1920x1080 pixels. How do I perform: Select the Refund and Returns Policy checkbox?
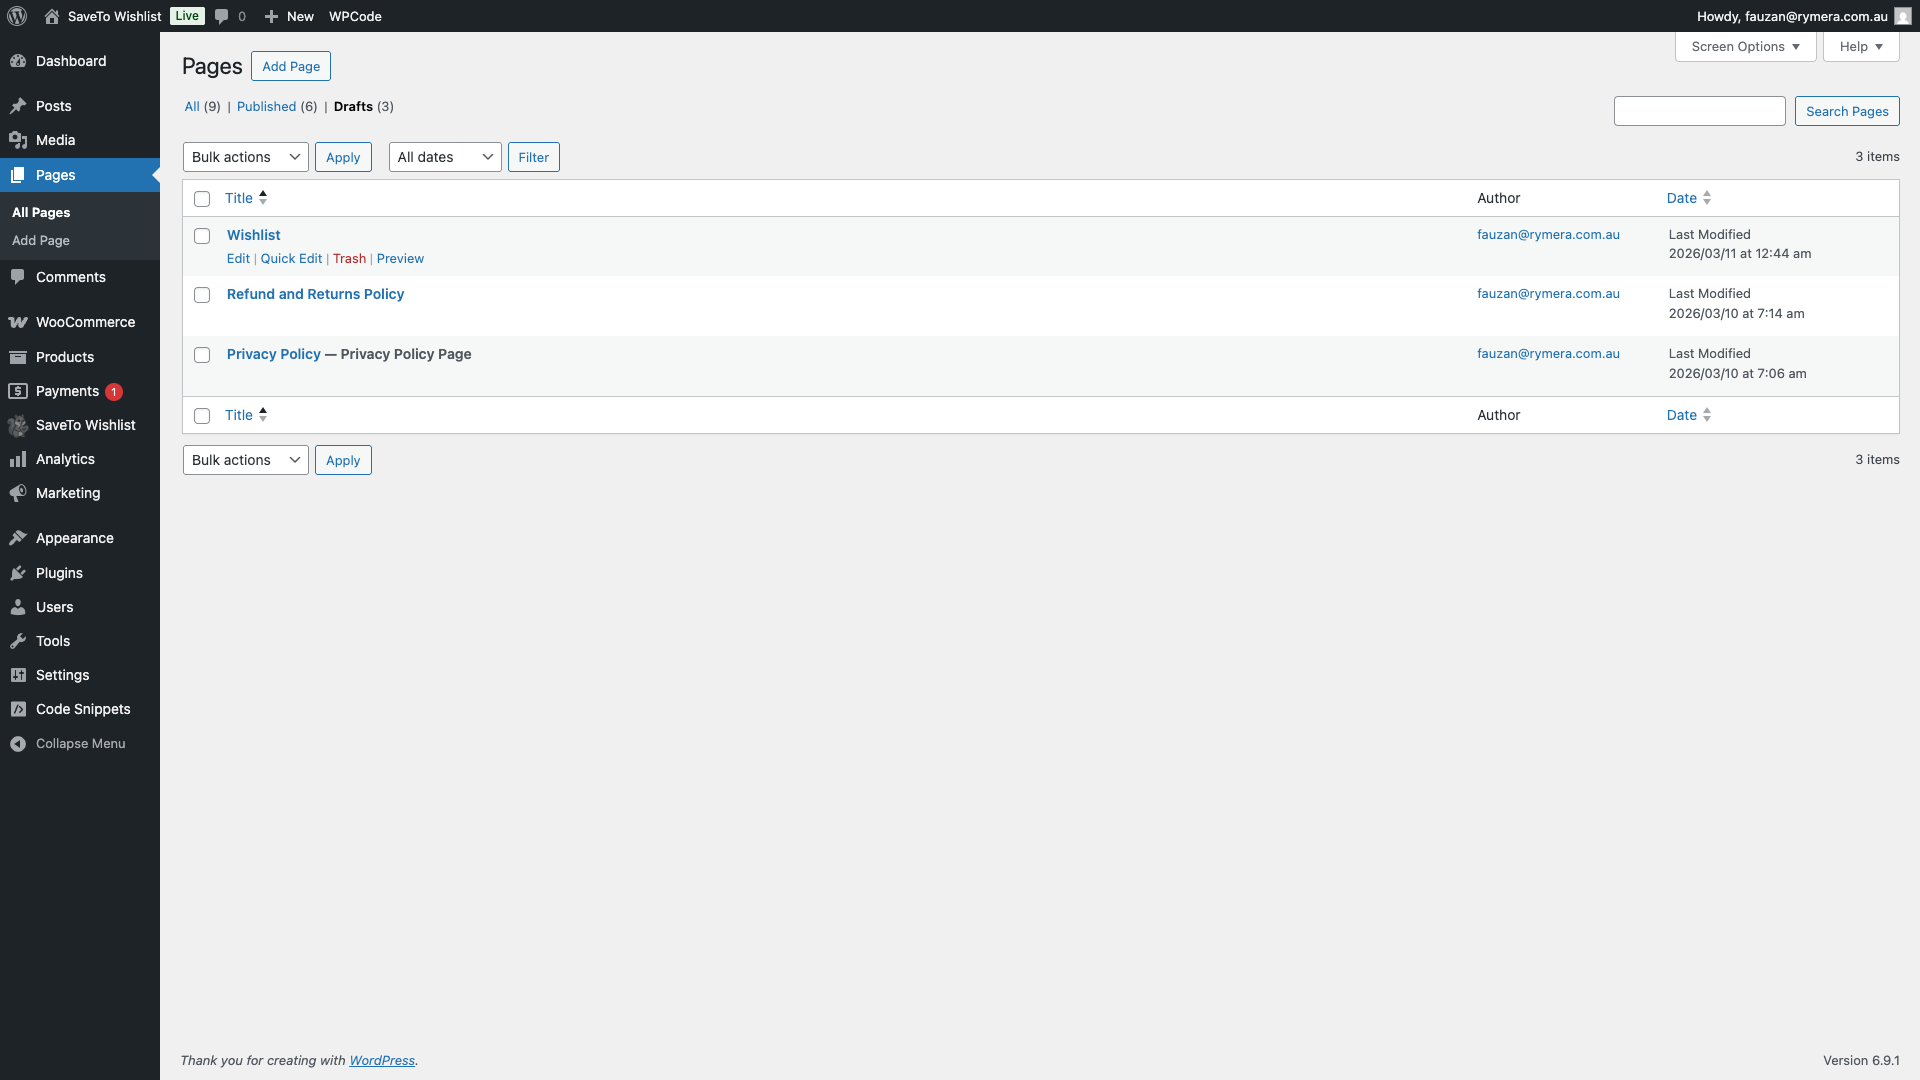(x=202, y=295)
